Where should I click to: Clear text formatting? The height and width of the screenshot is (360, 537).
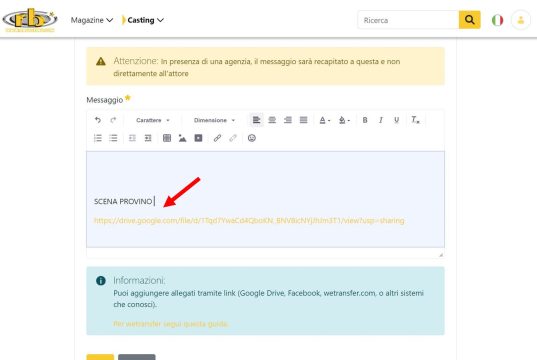(x=415, y=120)
